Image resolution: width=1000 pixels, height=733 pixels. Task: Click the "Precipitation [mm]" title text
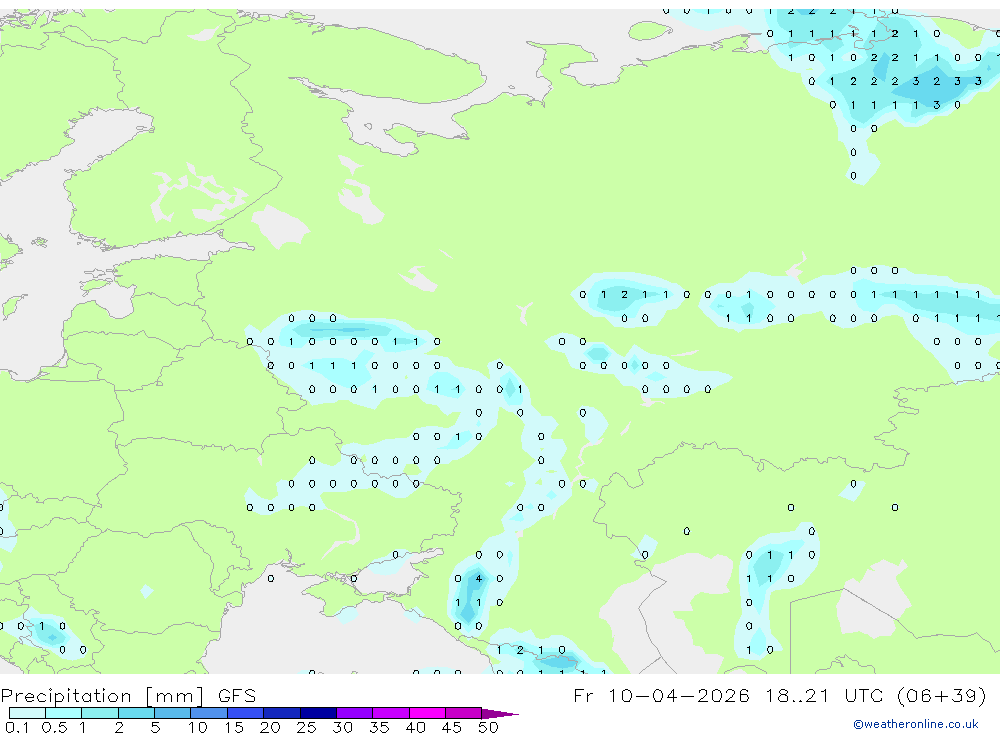point(102,696)
